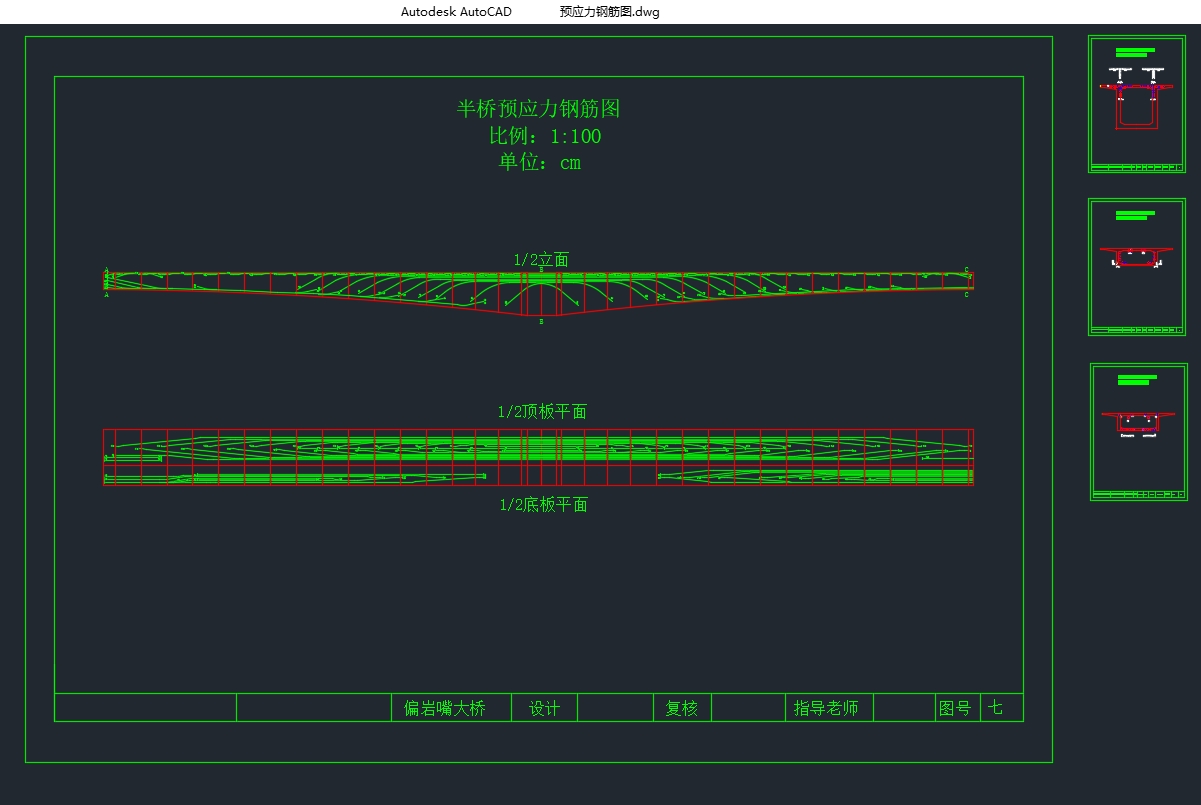Select the 比例: 1:100 scale text

pyautogui.click(x=544, y=136)
